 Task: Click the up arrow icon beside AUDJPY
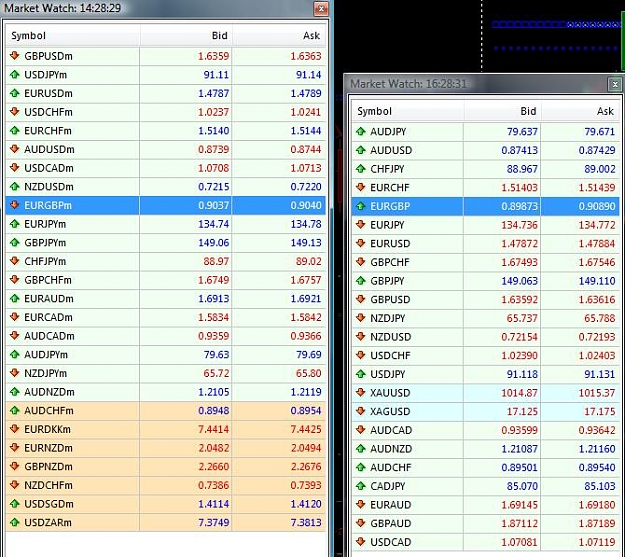(x=361, y=131)
